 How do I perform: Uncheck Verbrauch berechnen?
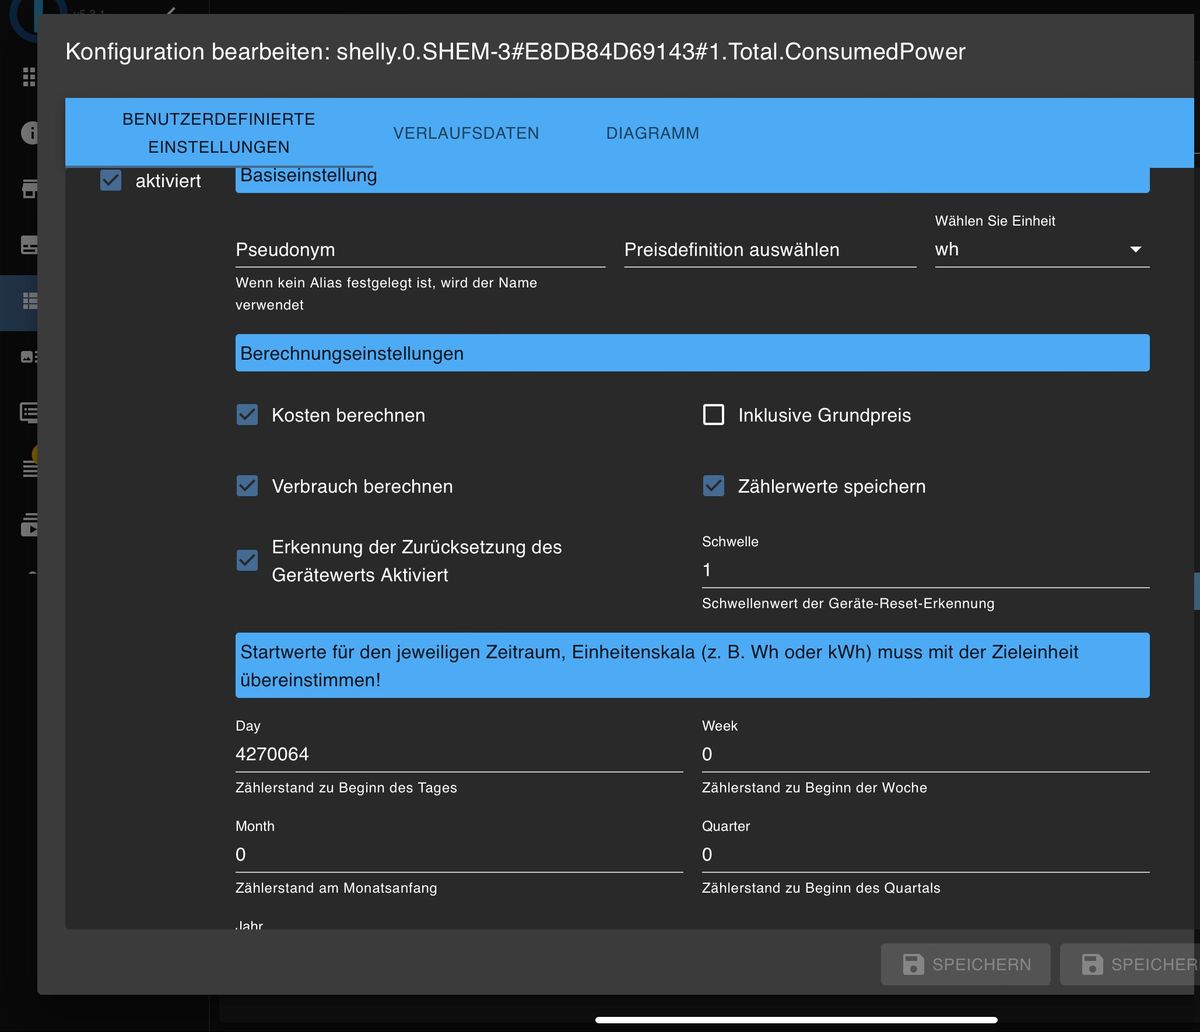pos(247,486)
